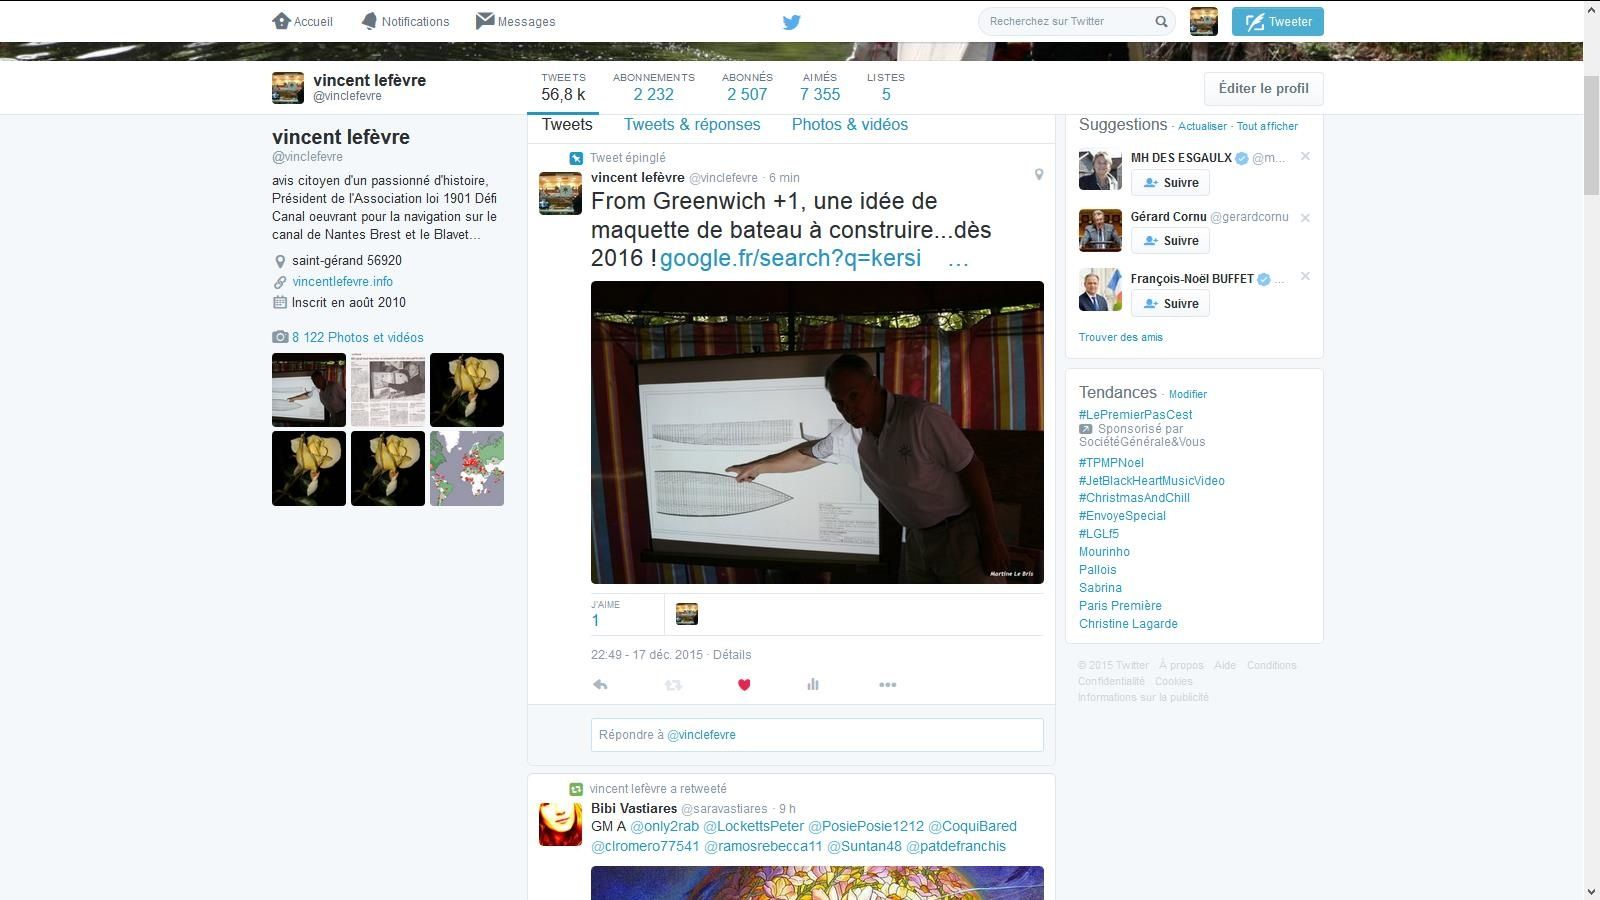Open the boat plan photo in the tweet

817,432
